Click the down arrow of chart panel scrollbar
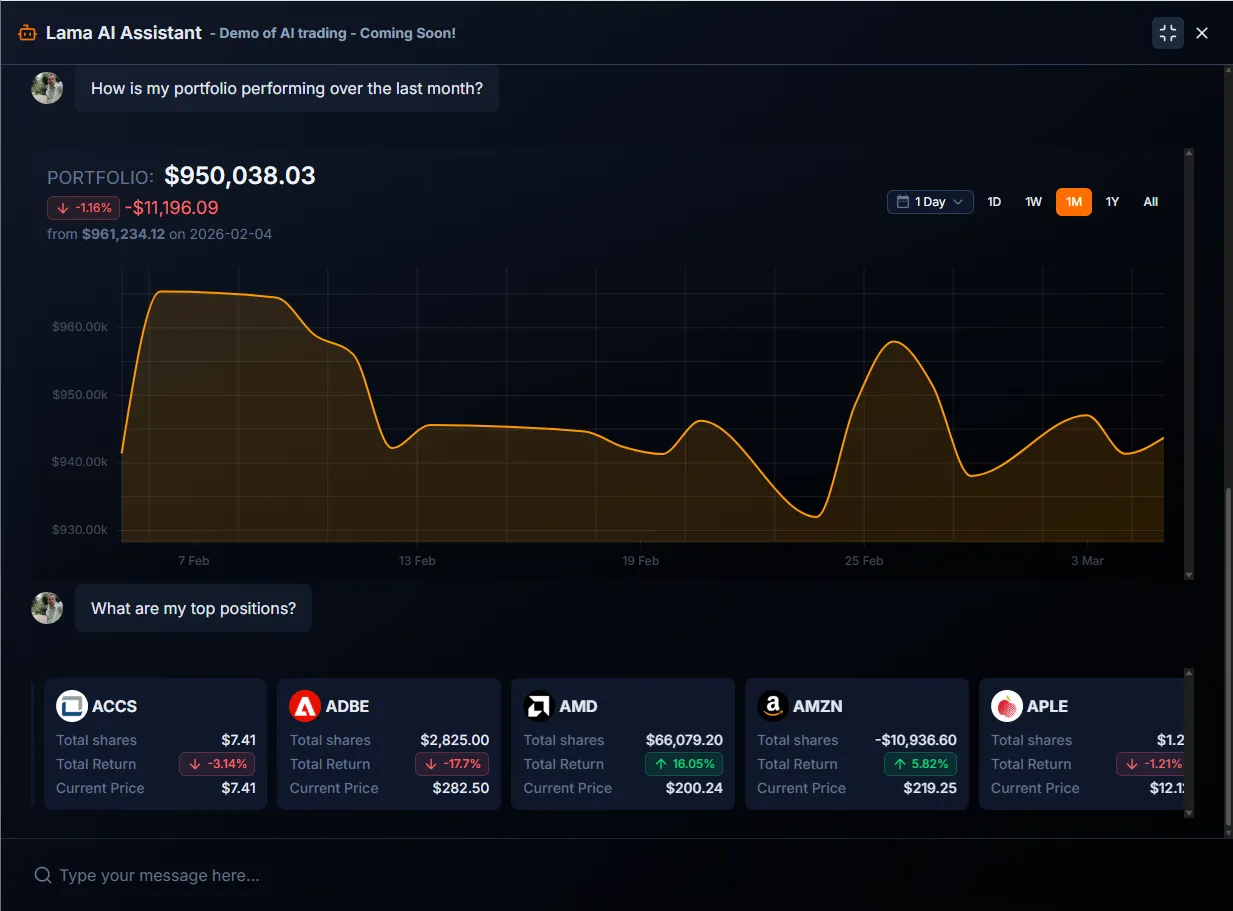 pyautogui.click(x=1189, y=575)
